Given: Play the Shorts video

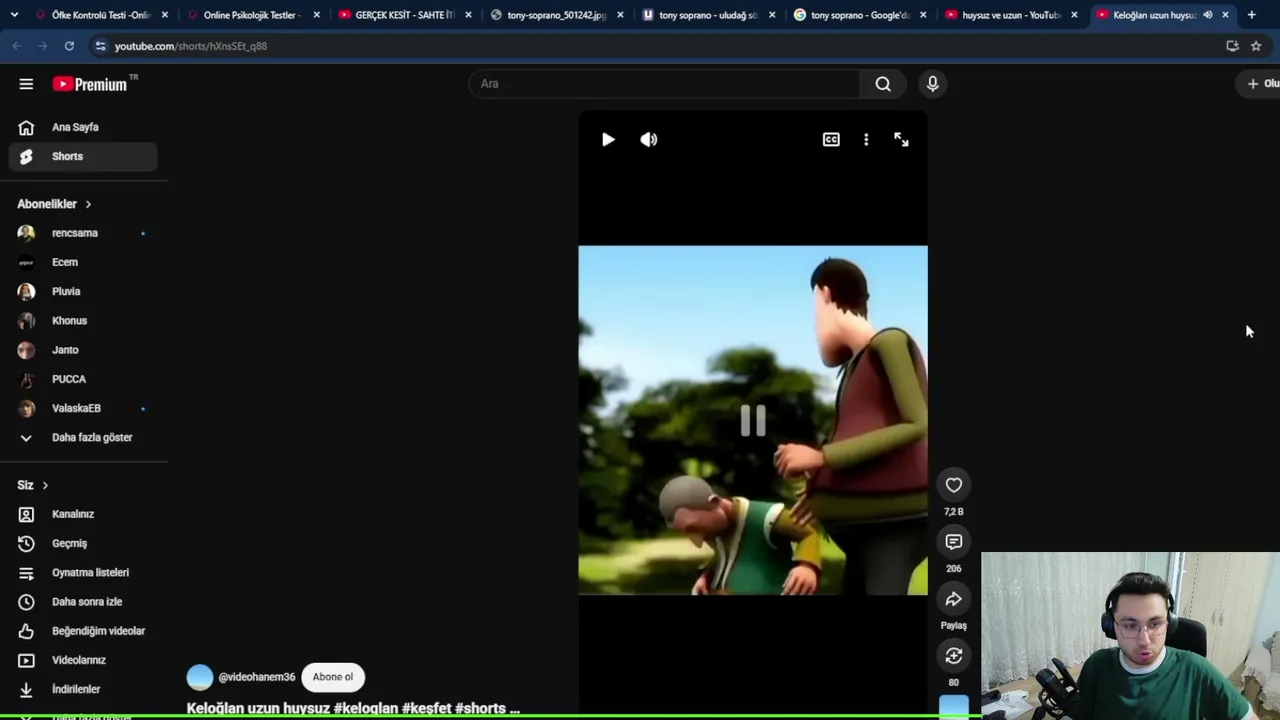Looking at the screenshot, I should [x=608, y=140].
